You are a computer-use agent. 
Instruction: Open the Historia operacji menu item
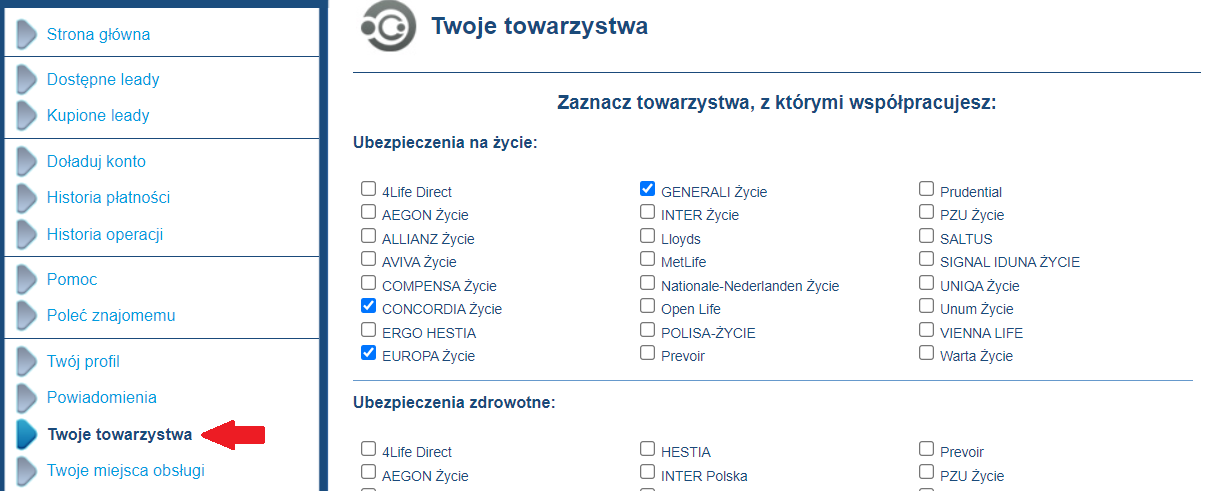point(105,234)
